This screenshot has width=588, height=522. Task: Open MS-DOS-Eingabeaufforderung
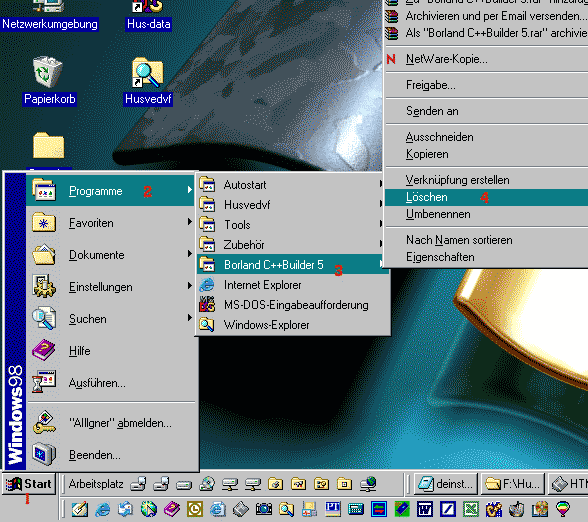(x=293, y=305)
